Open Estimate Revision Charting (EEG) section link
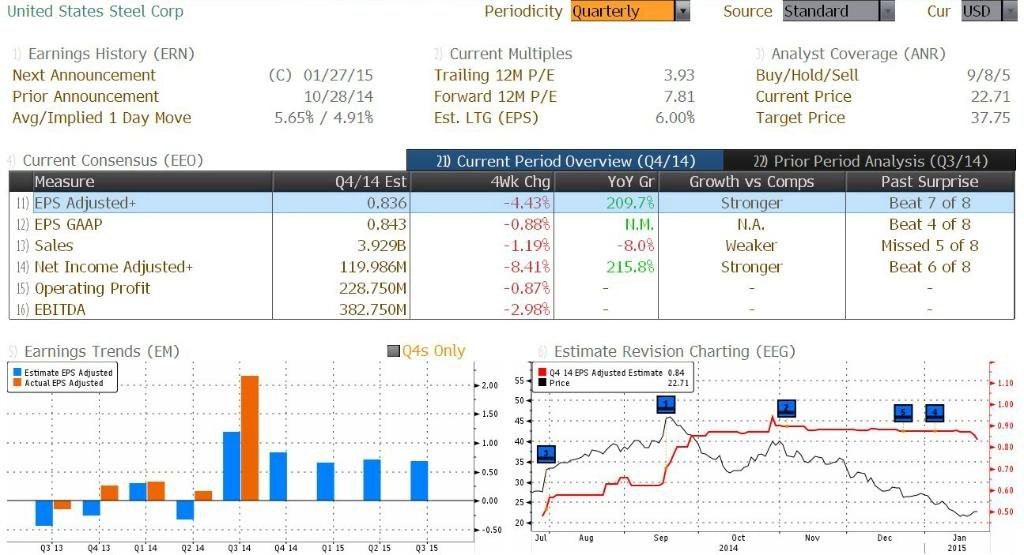 pos(675,351)
